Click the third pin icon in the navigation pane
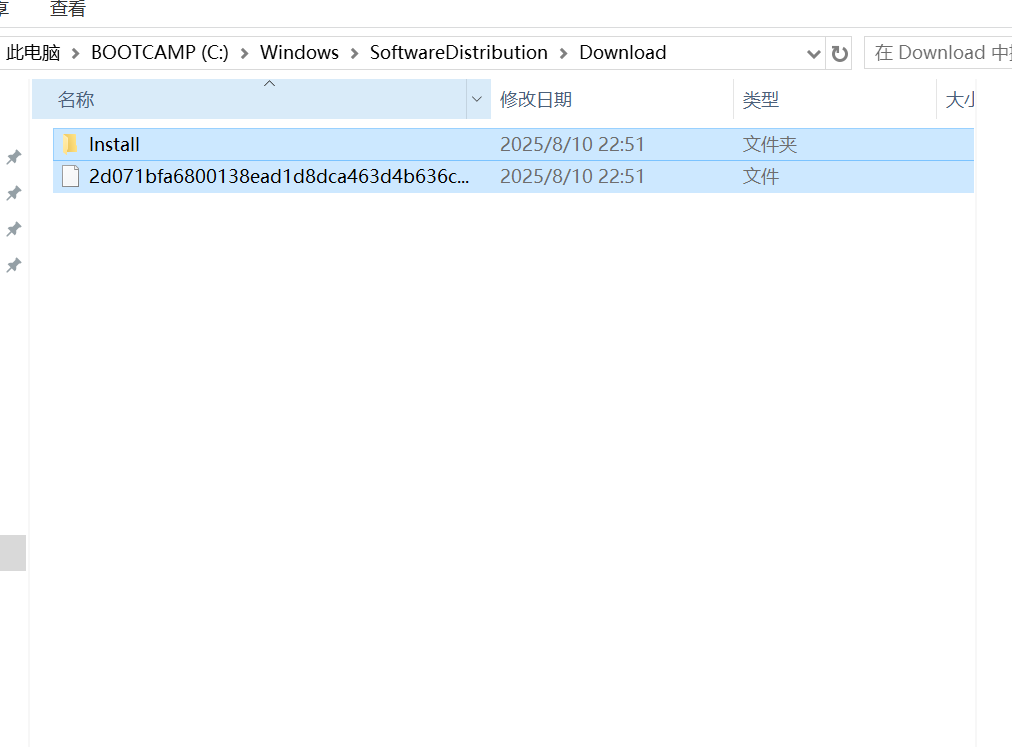The height and width of the screenshot is (747, 1012). click(x=14, y=229)
